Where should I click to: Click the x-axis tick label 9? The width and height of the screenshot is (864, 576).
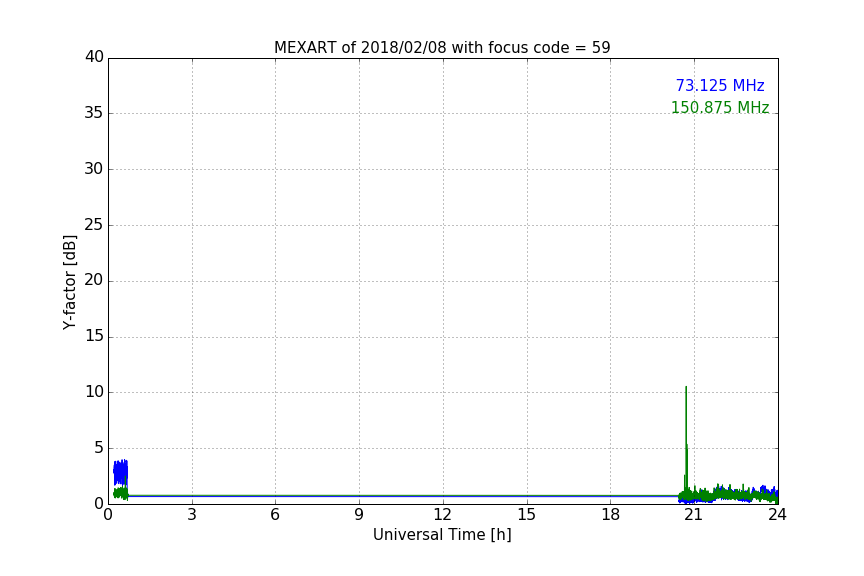(x=359, y=515)
